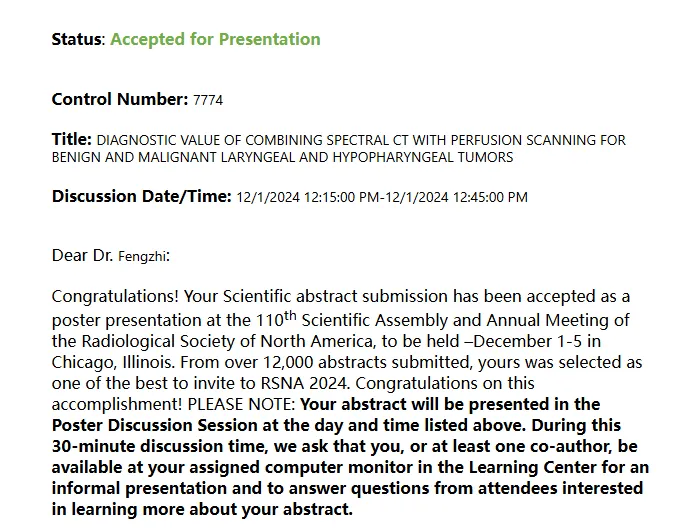
Task: Click the word Congratulations! opening the paragraph
Action: [x=115, y=296]
